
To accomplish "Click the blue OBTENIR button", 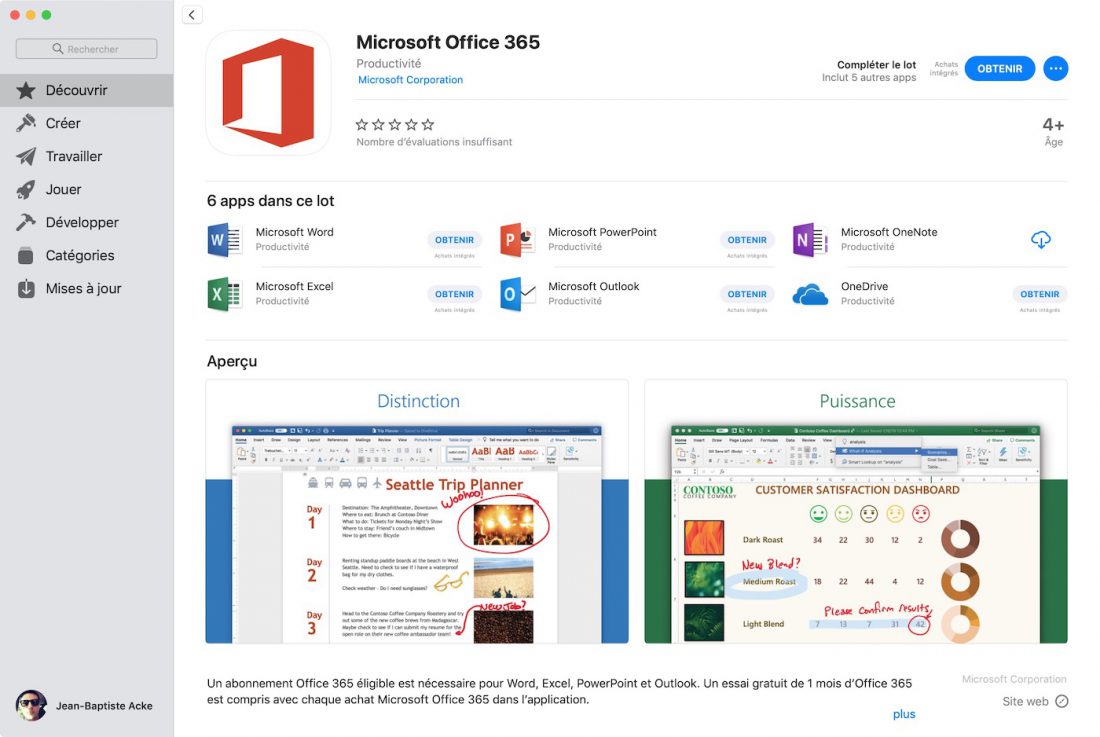I will (999, 68).
